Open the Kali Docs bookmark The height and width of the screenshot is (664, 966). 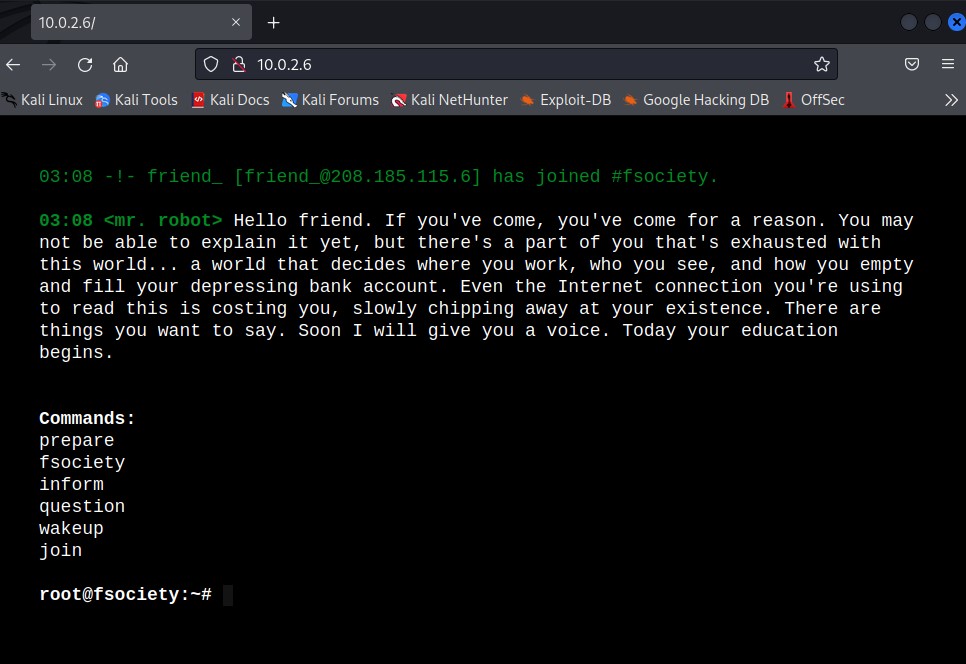[x=230, y=100]
